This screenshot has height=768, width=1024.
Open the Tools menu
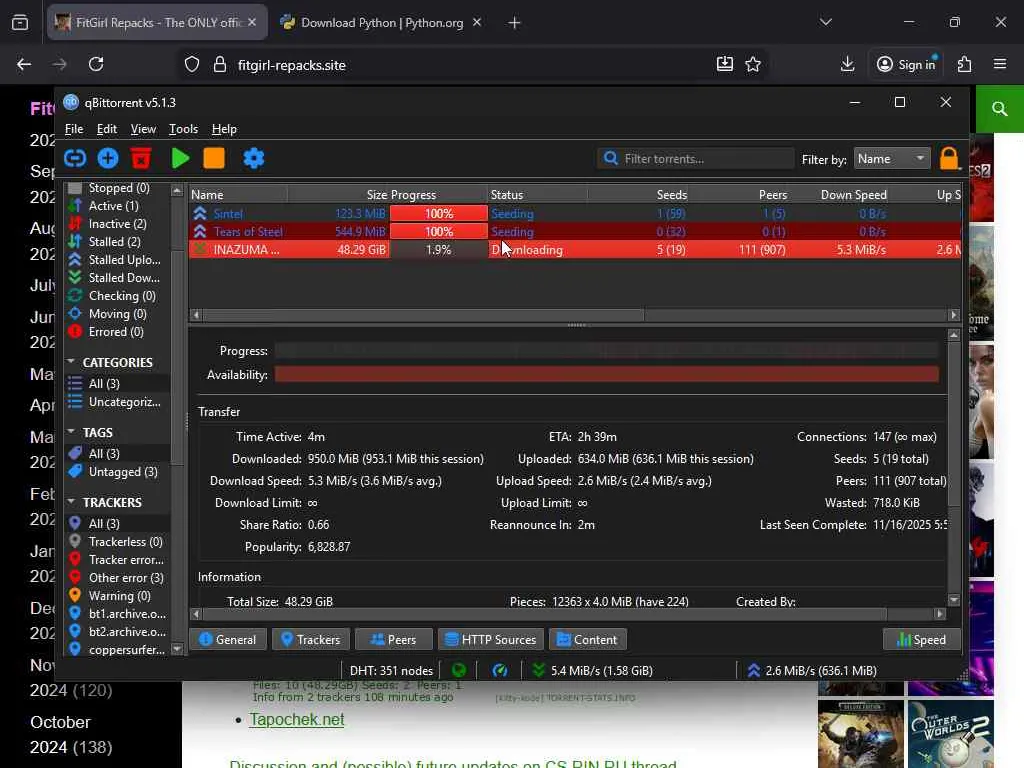[184, 129]
